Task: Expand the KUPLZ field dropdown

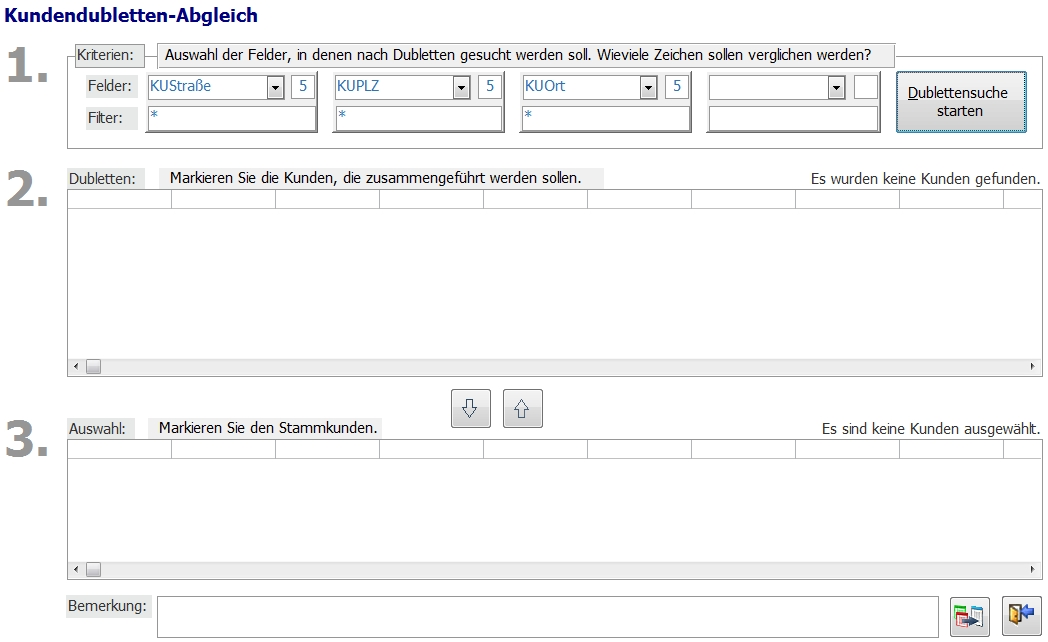Action: [461, 88]
